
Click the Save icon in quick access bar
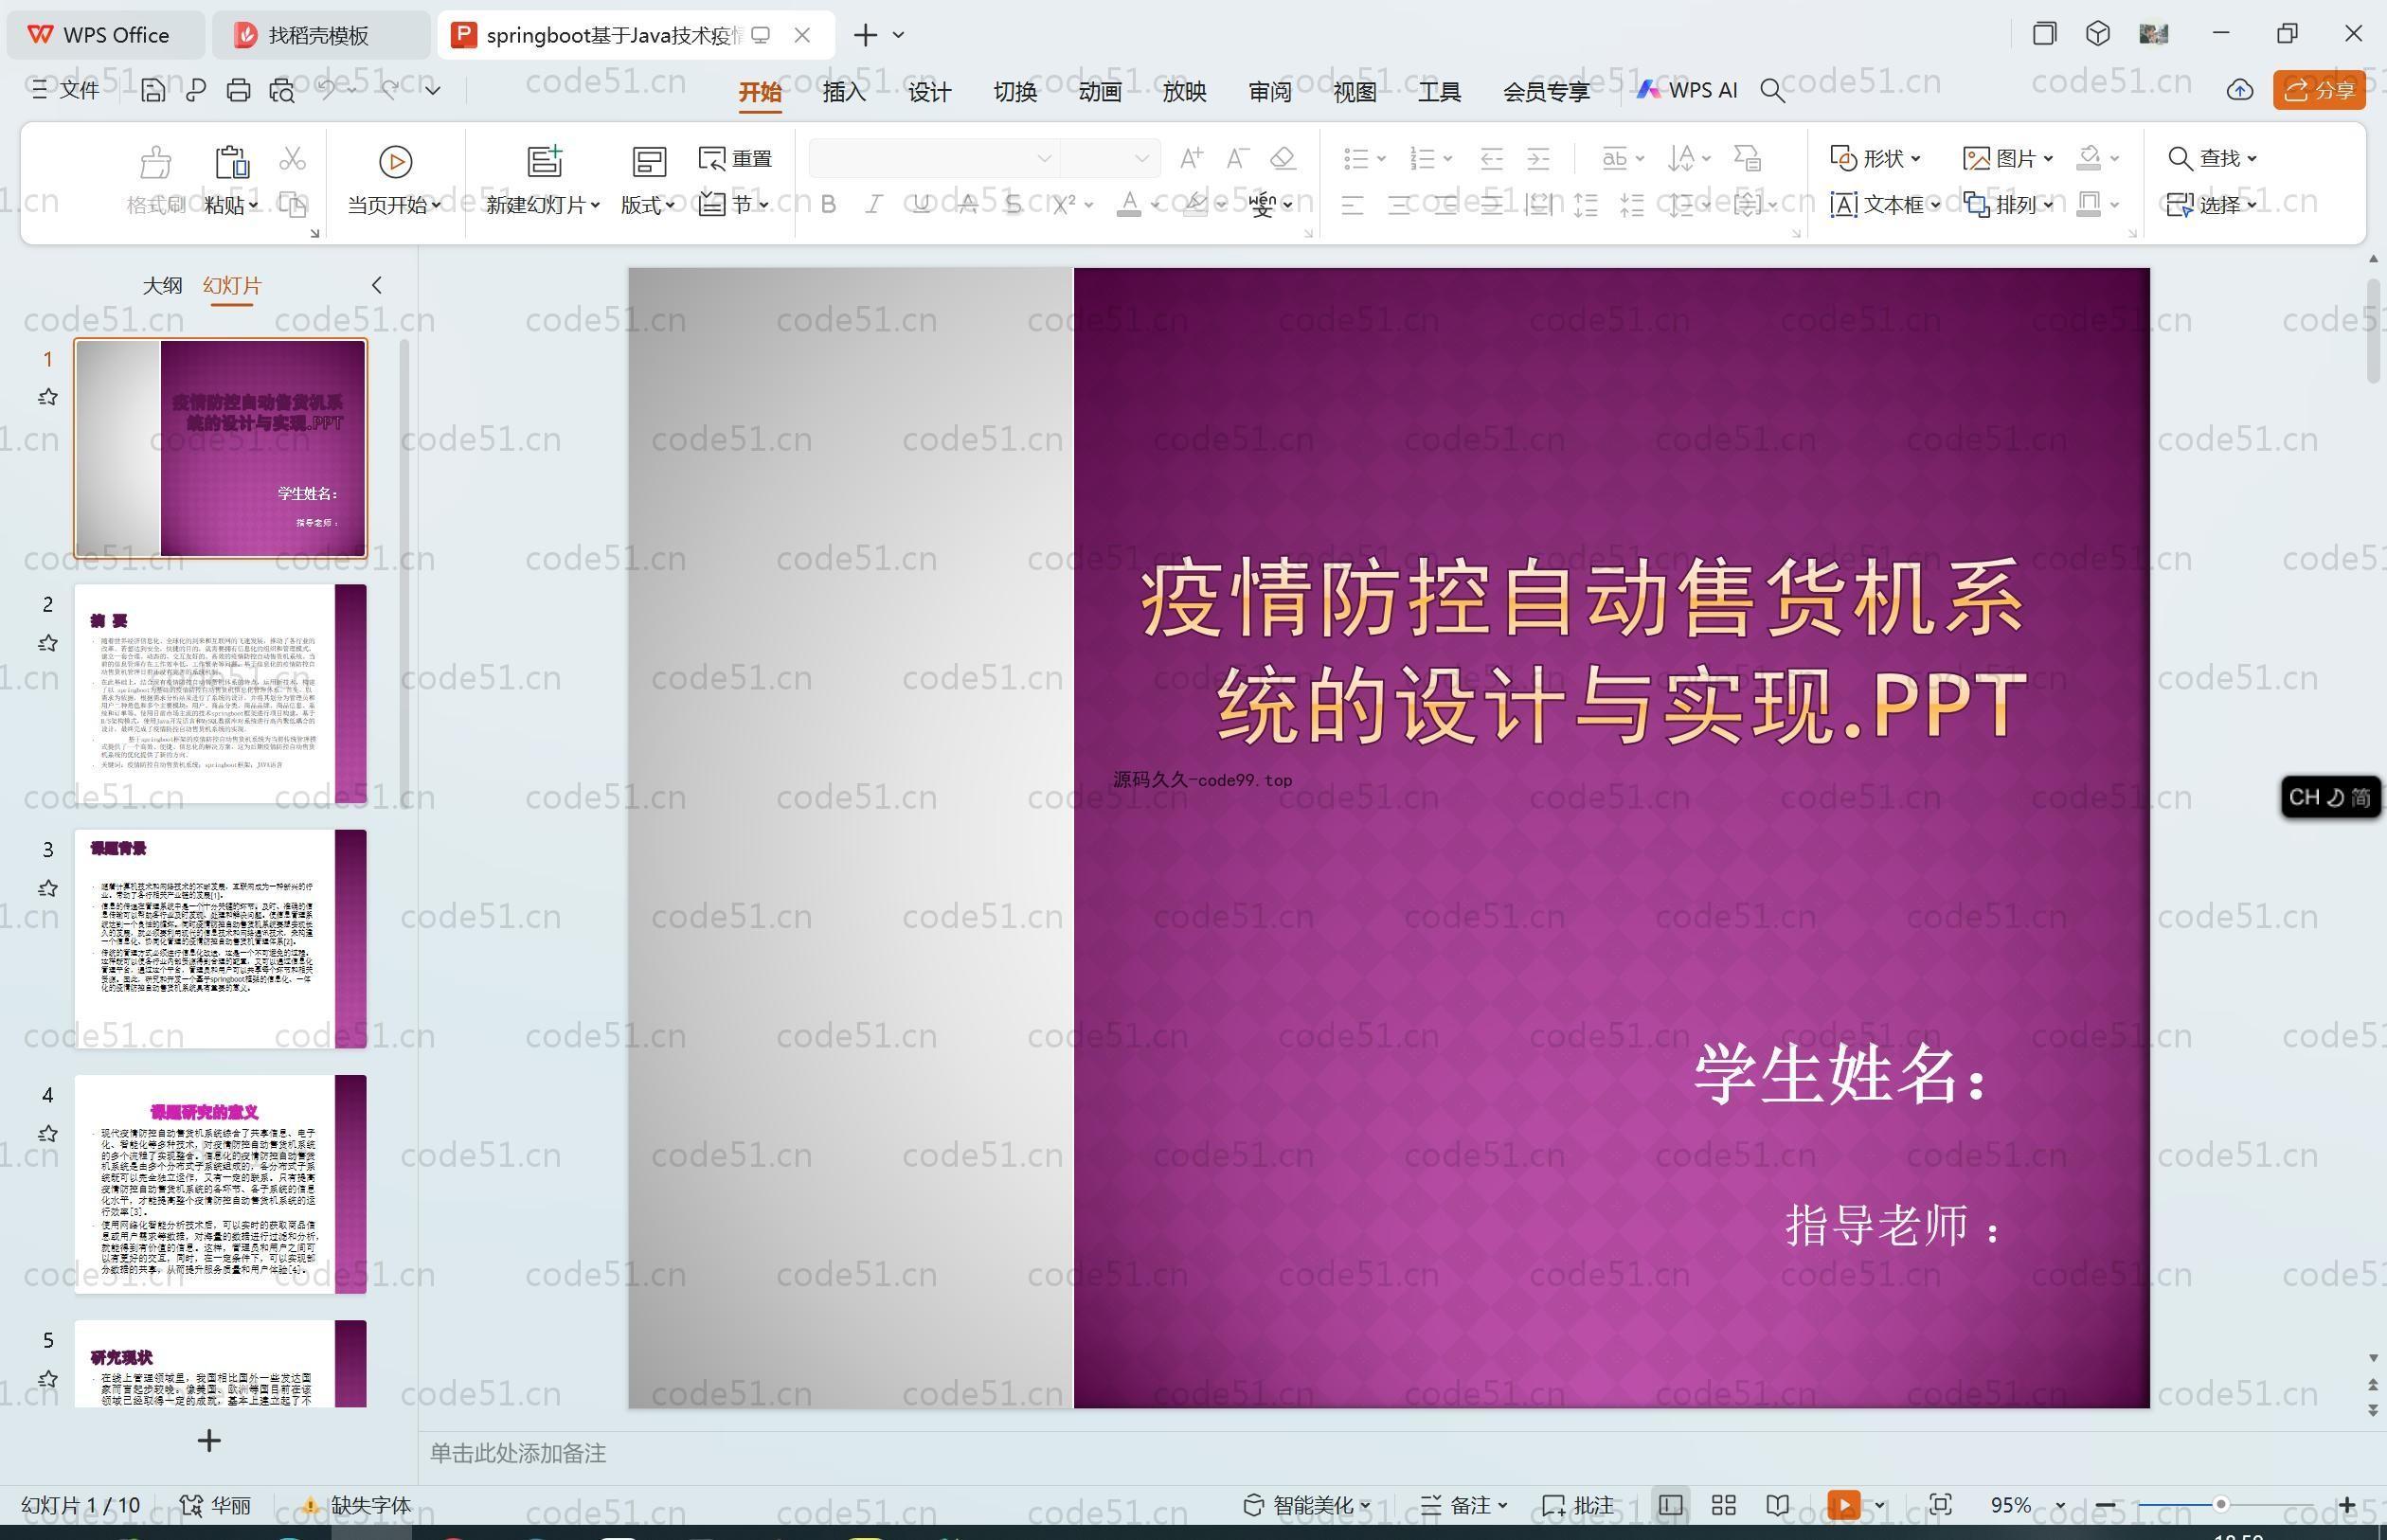(x=153, y=90)
